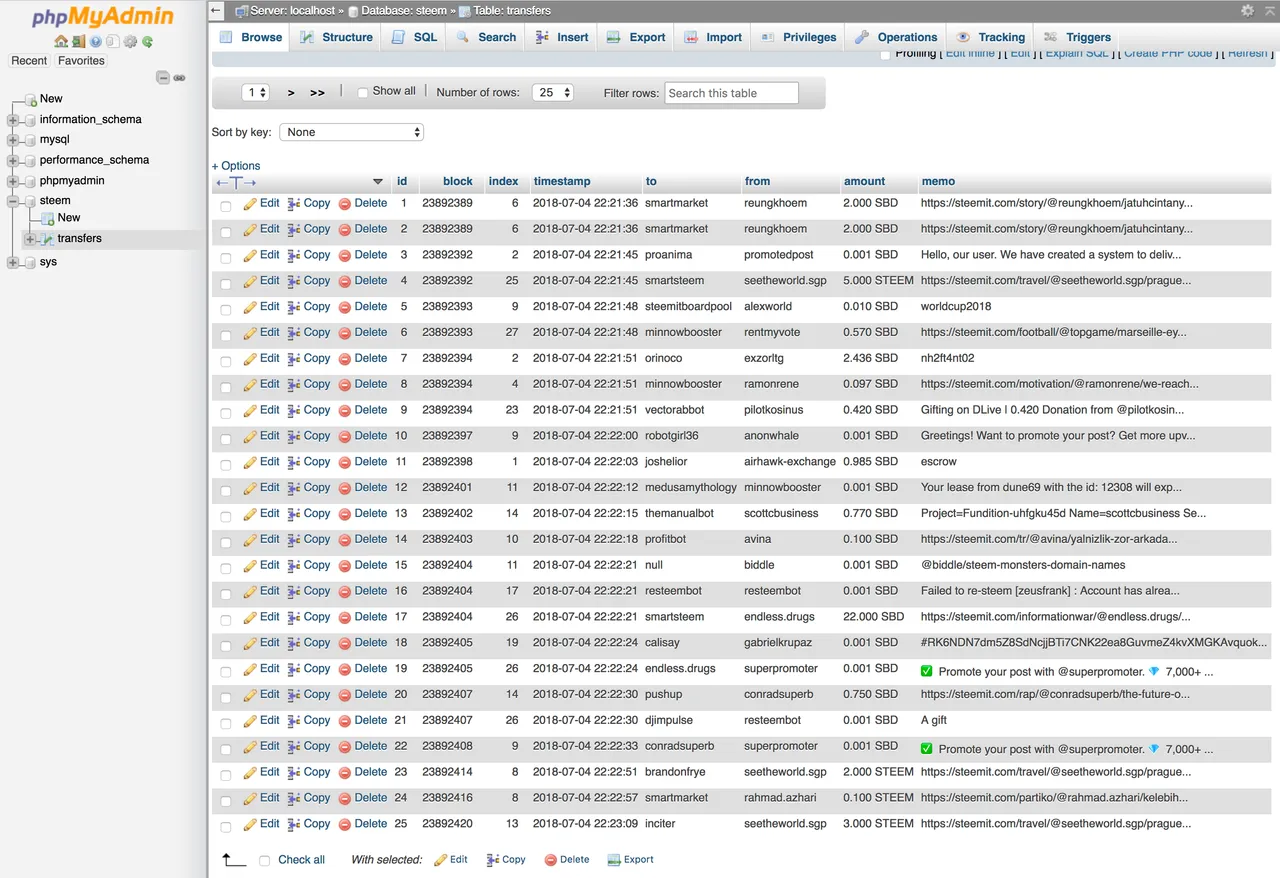Click red Delete icon for row id 25

[345, 824]
